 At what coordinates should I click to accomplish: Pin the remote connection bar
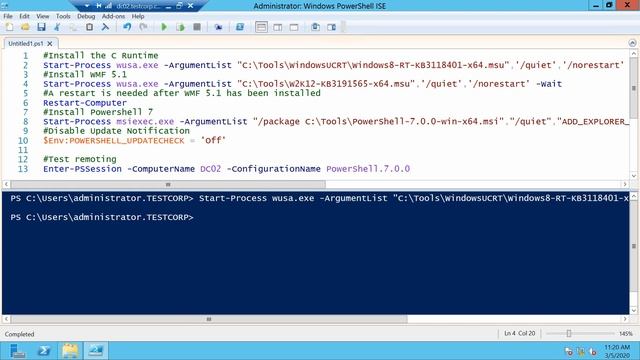[98, 6]
